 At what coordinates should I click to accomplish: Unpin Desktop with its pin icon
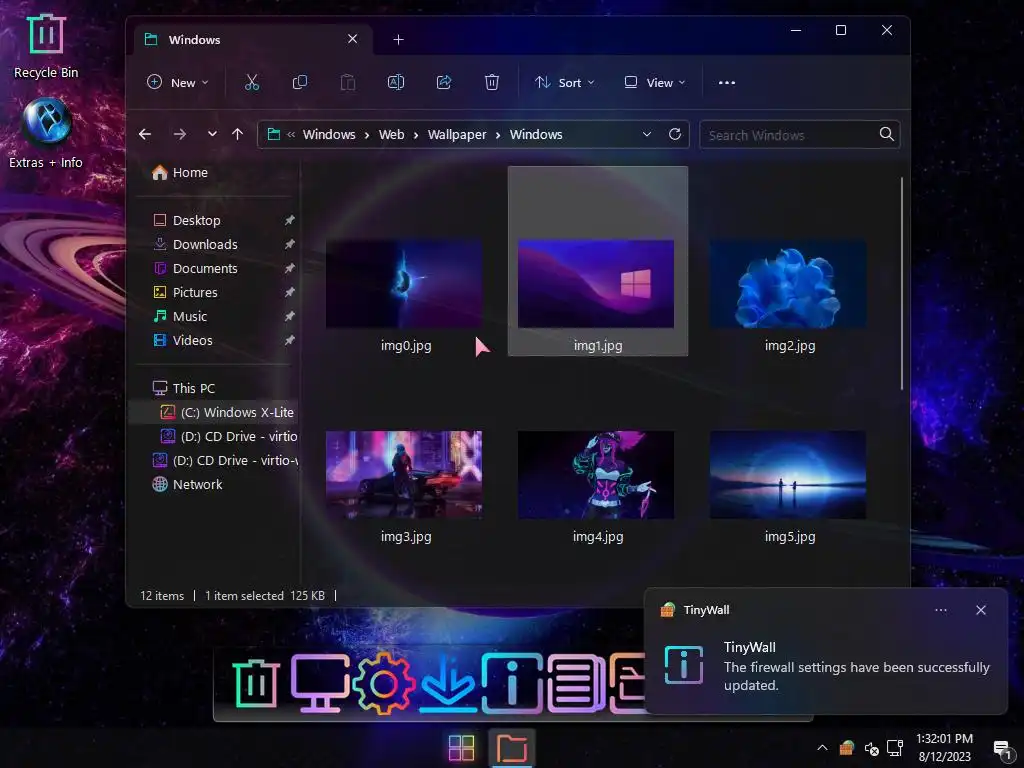point(289,220)
